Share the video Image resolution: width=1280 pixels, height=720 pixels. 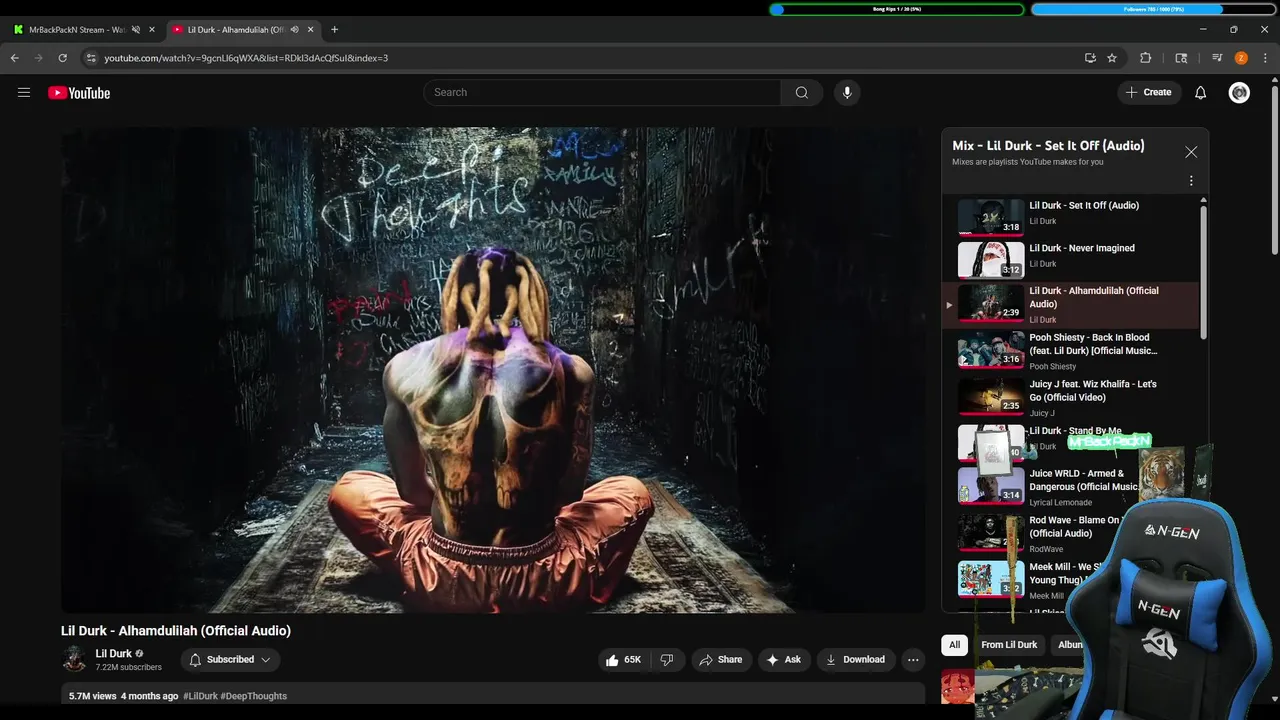720,660
